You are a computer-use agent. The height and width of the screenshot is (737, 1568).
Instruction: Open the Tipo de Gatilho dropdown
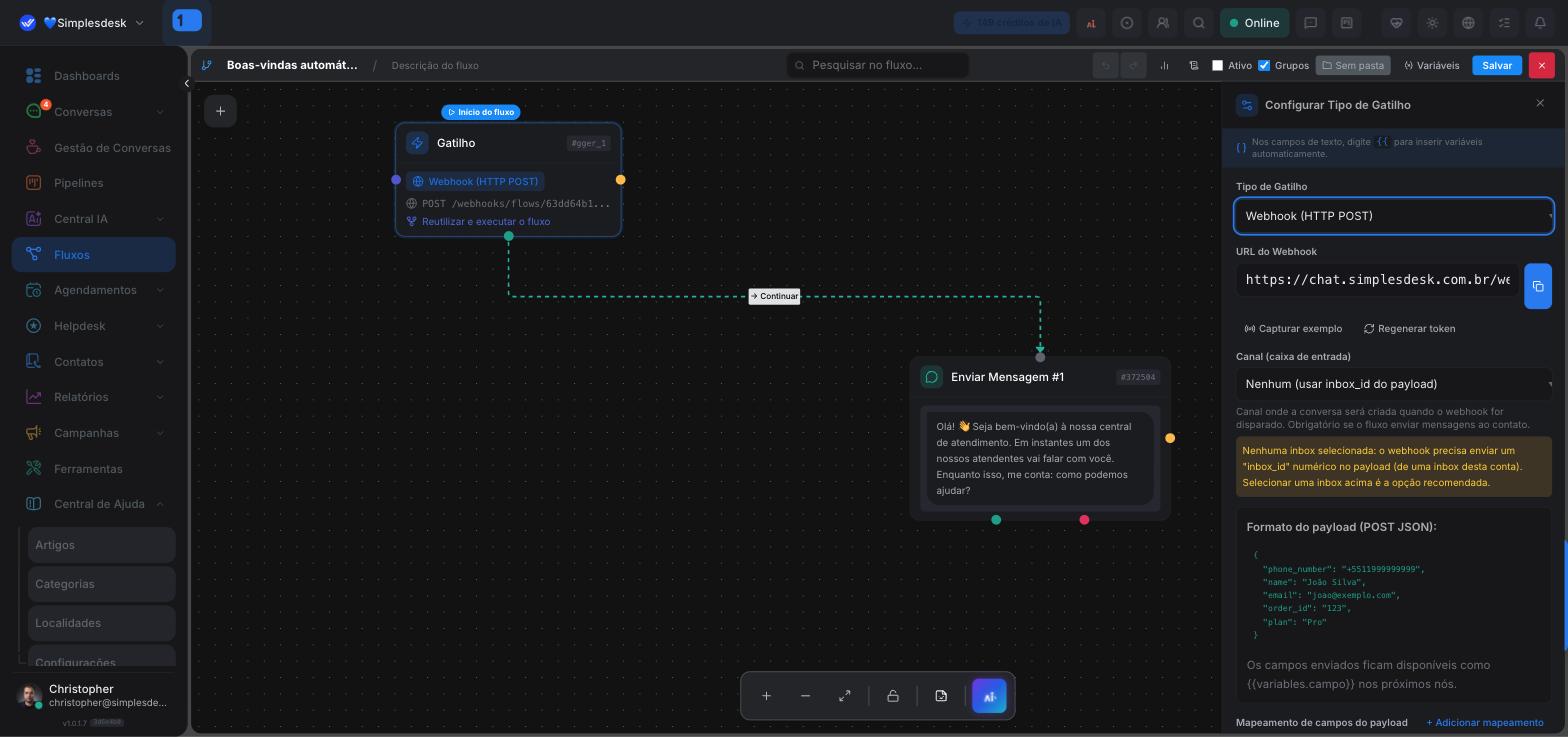click(1394, 216)
